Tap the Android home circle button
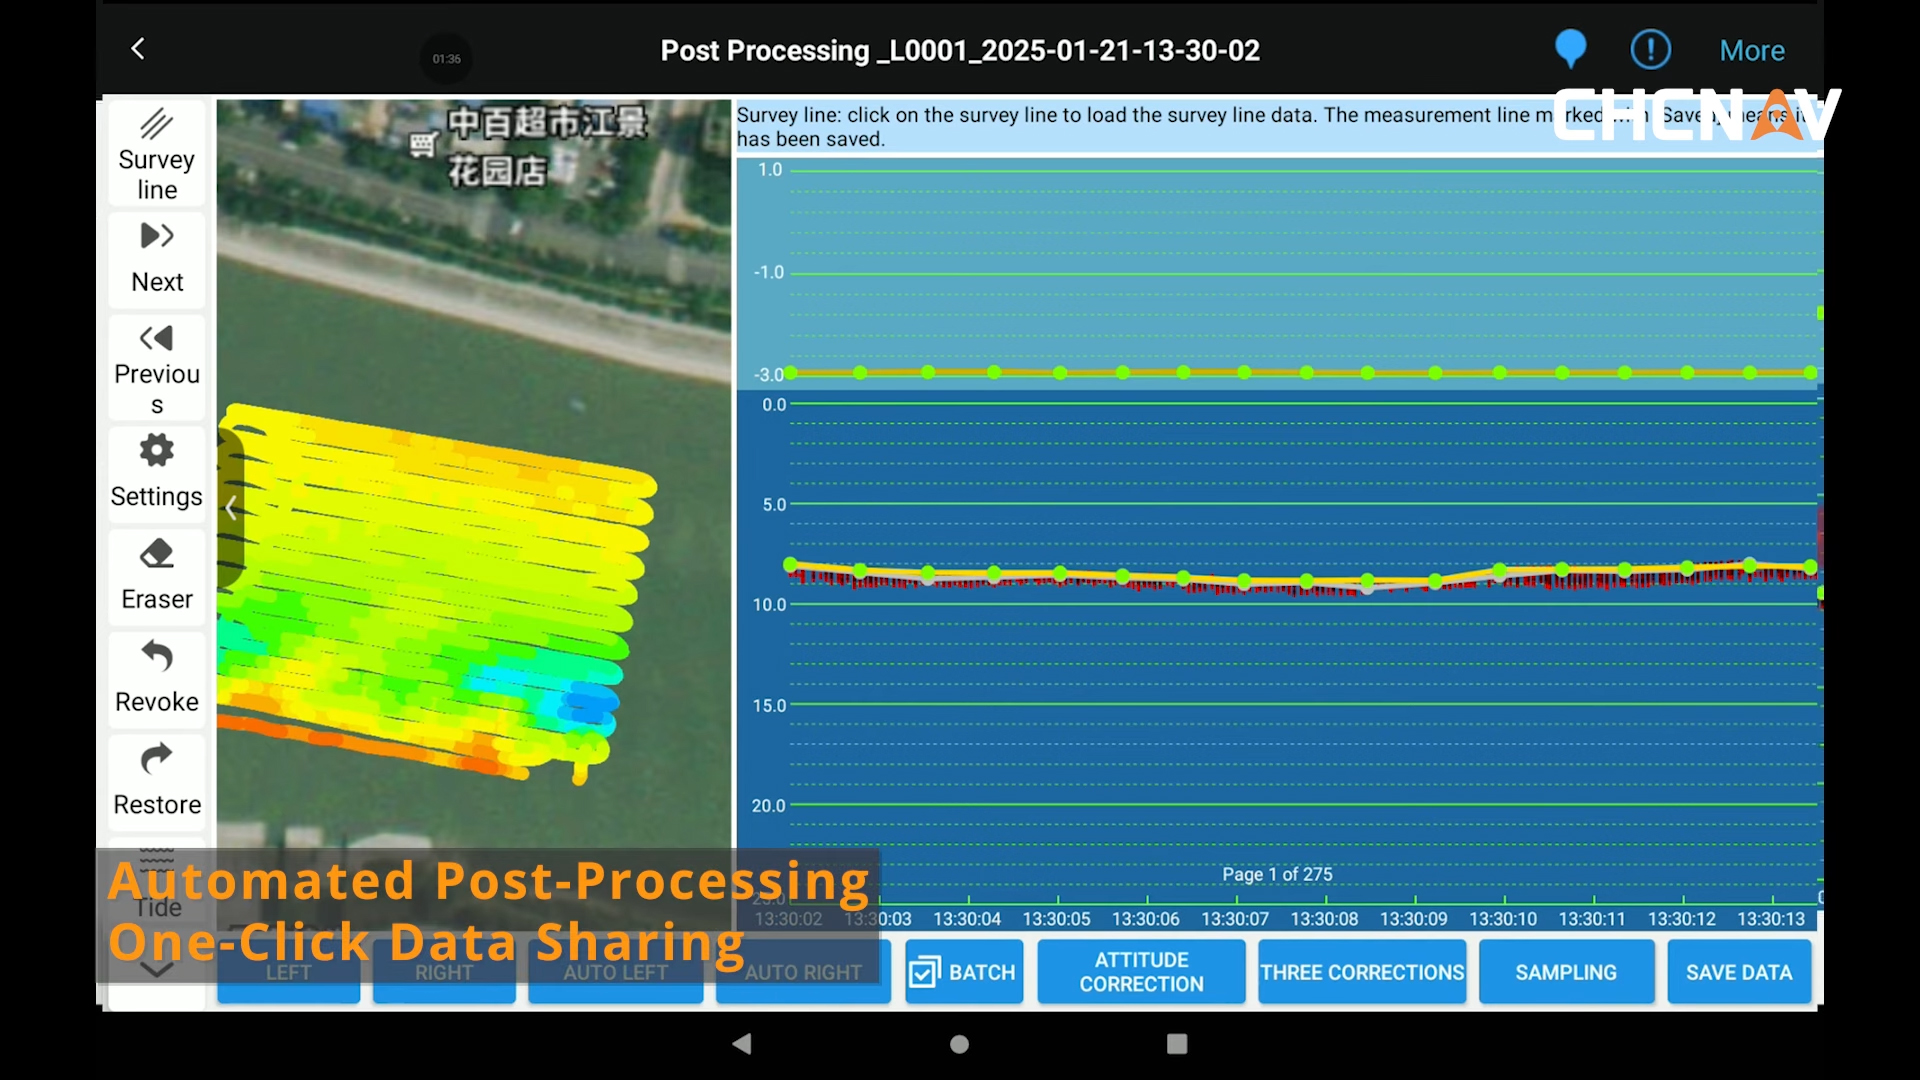This screenshot has height=1080, width=1920. coord(959,1044)
